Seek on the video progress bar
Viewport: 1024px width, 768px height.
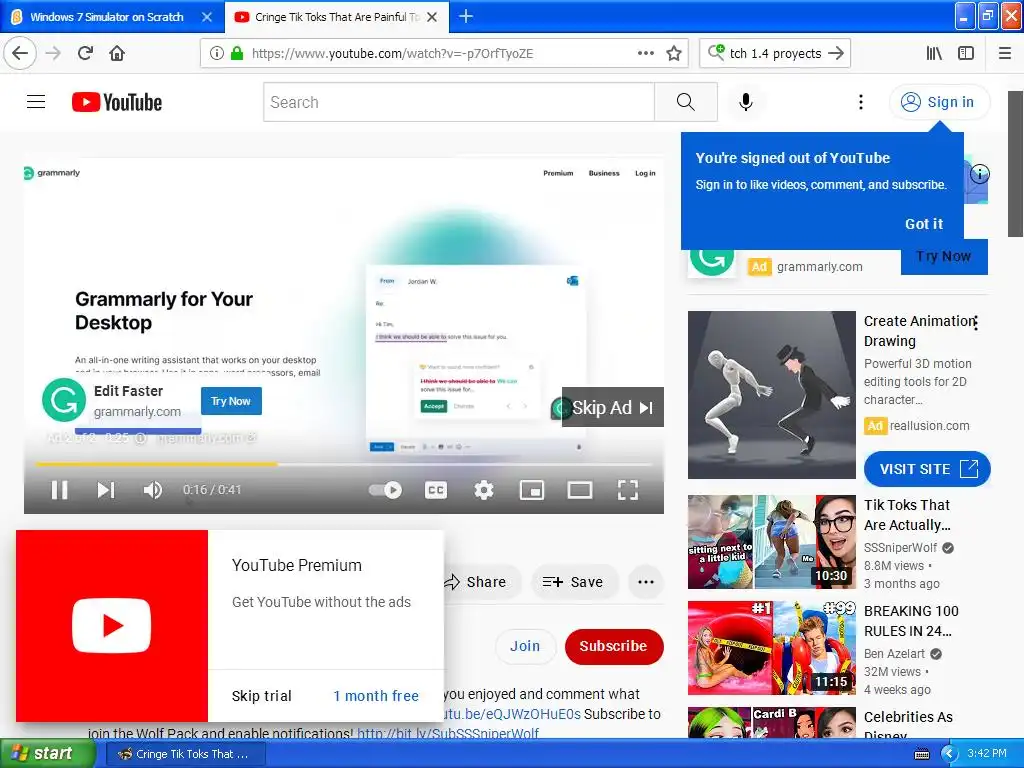pos(344,464)
